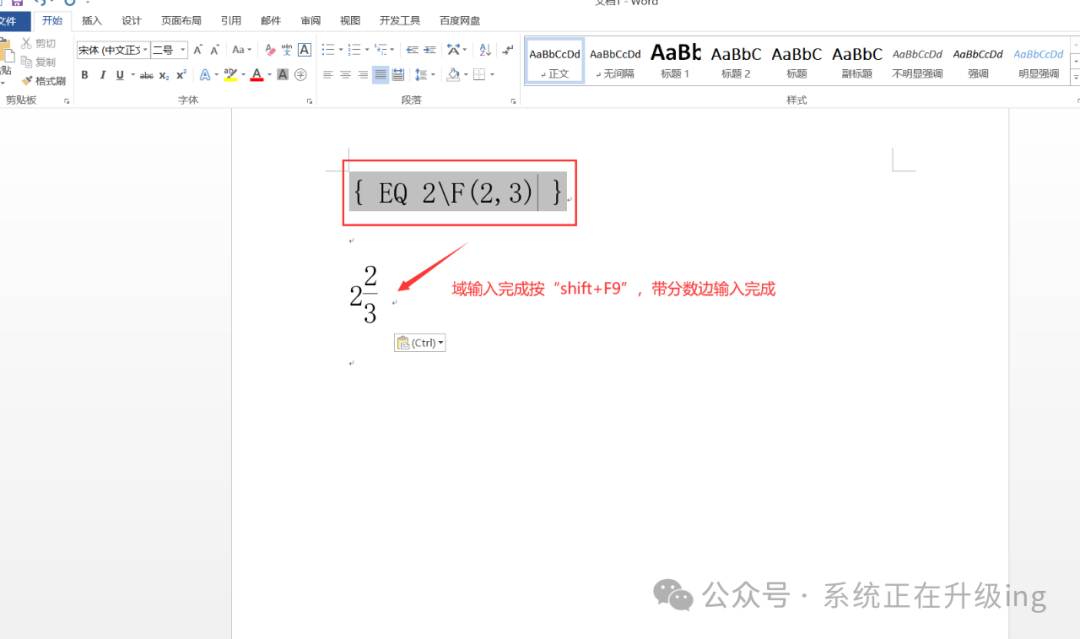Click the Cut (剪切) scissors button
Viewport: 1080px width, 639px height.
coord(38,43)
